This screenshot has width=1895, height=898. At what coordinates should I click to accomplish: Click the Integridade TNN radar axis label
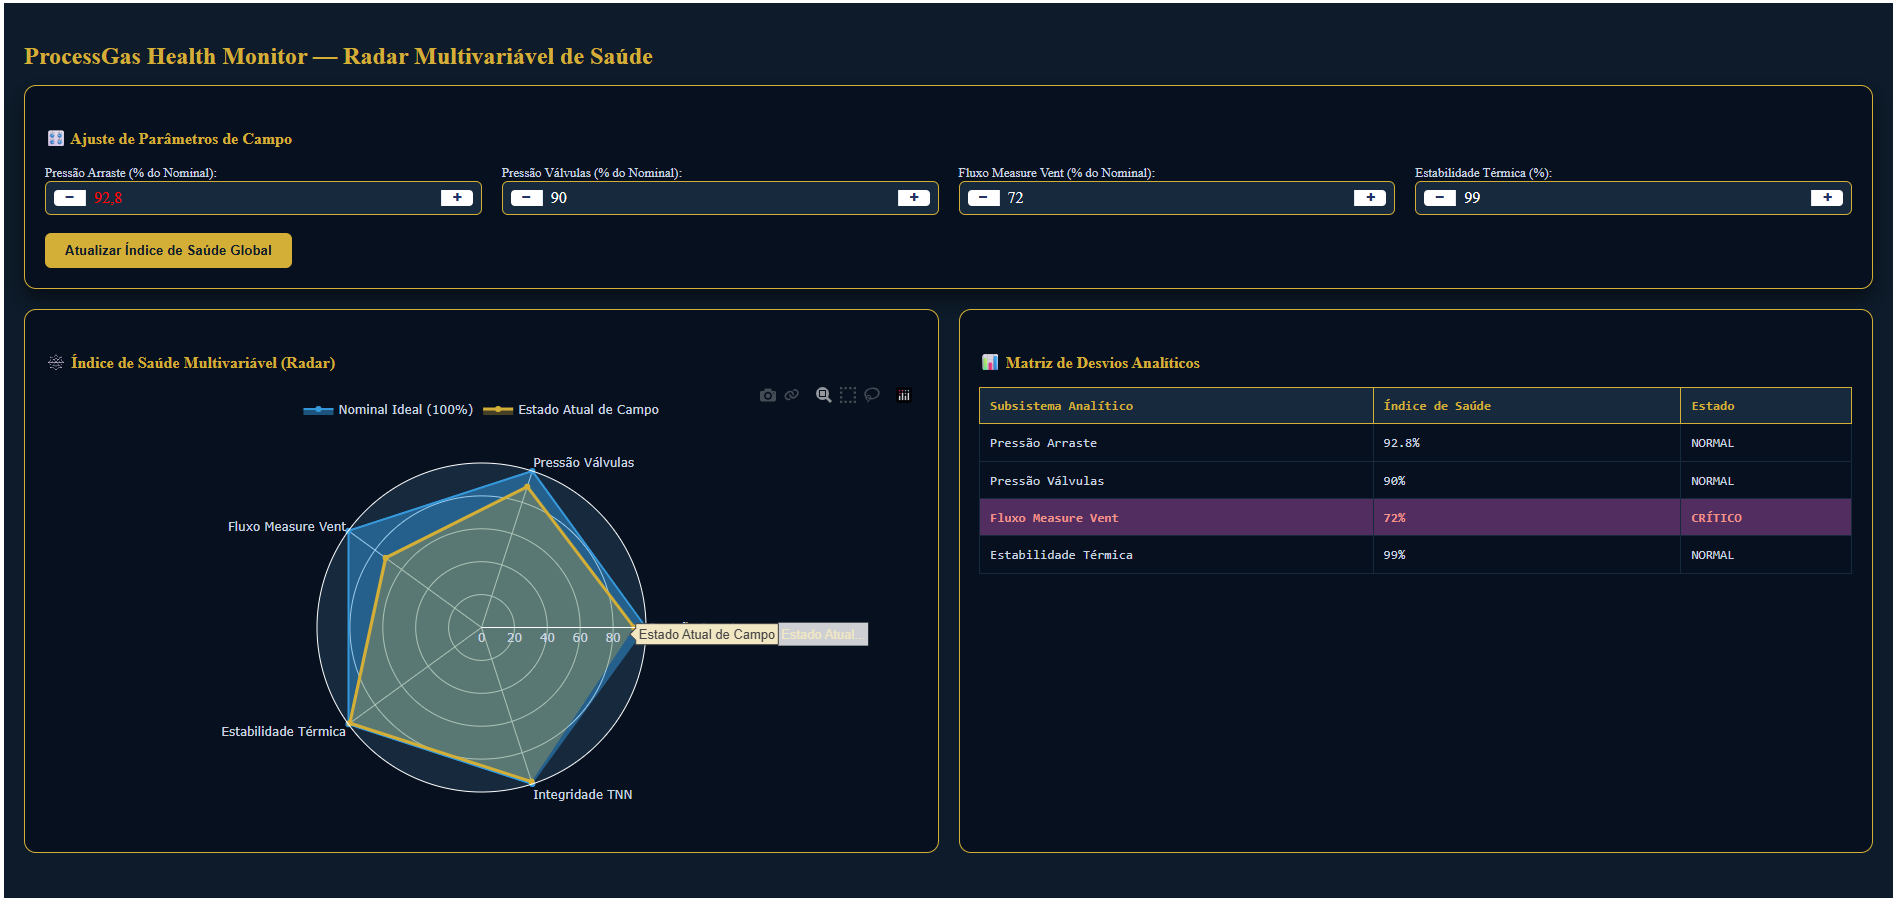coord(582,795)
